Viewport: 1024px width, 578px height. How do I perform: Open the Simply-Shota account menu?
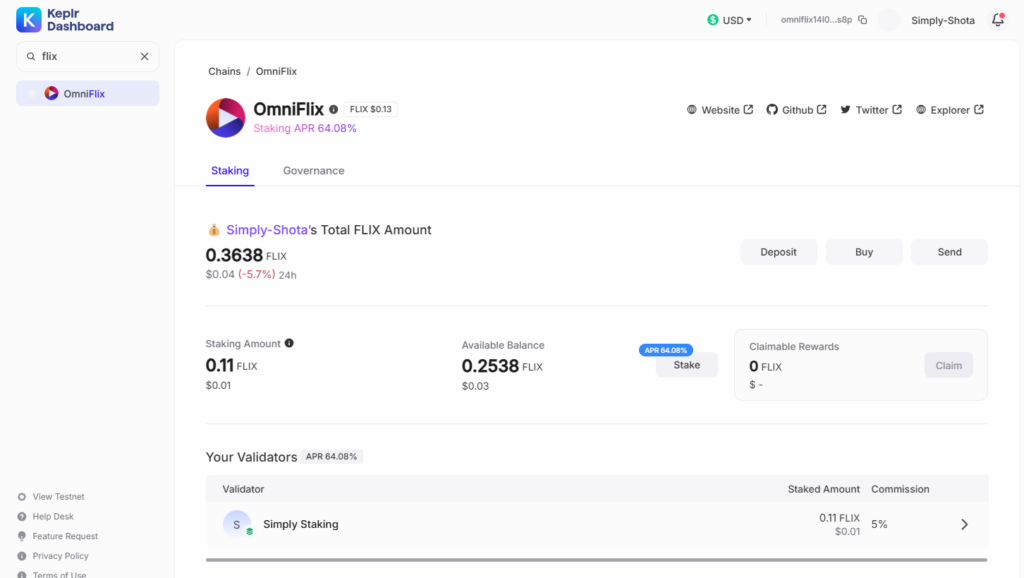click(942, 20)
